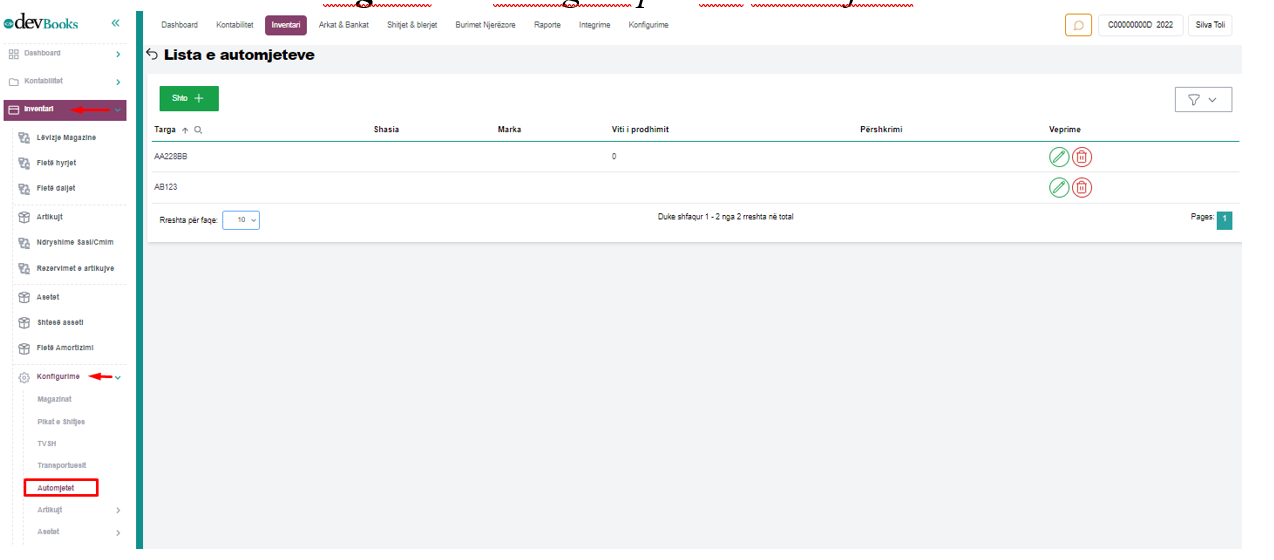Click the edit pencil icon for AA228BB
The width and height of the screenshot is (1274, 560).
[1059, 157]
